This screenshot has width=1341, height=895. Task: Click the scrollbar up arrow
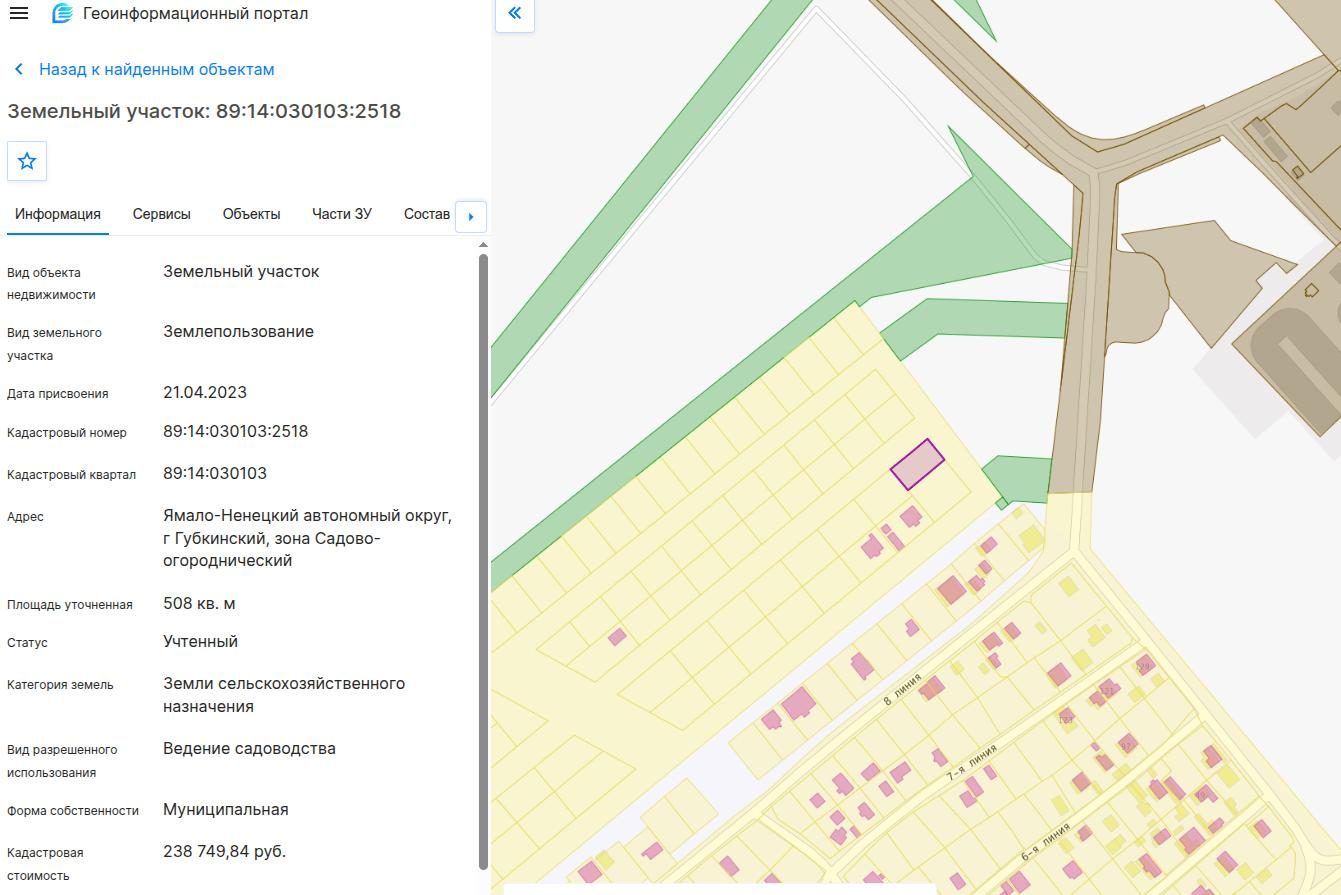[484, 245]
